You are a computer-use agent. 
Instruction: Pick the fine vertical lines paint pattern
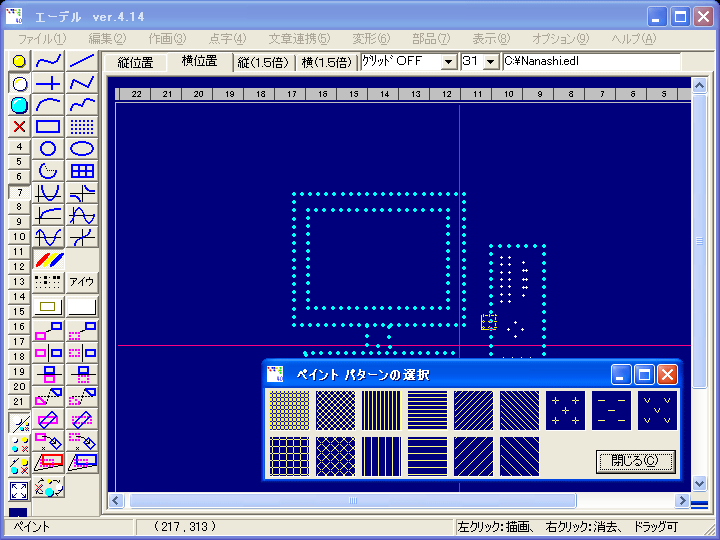click(x=381, y=410)
